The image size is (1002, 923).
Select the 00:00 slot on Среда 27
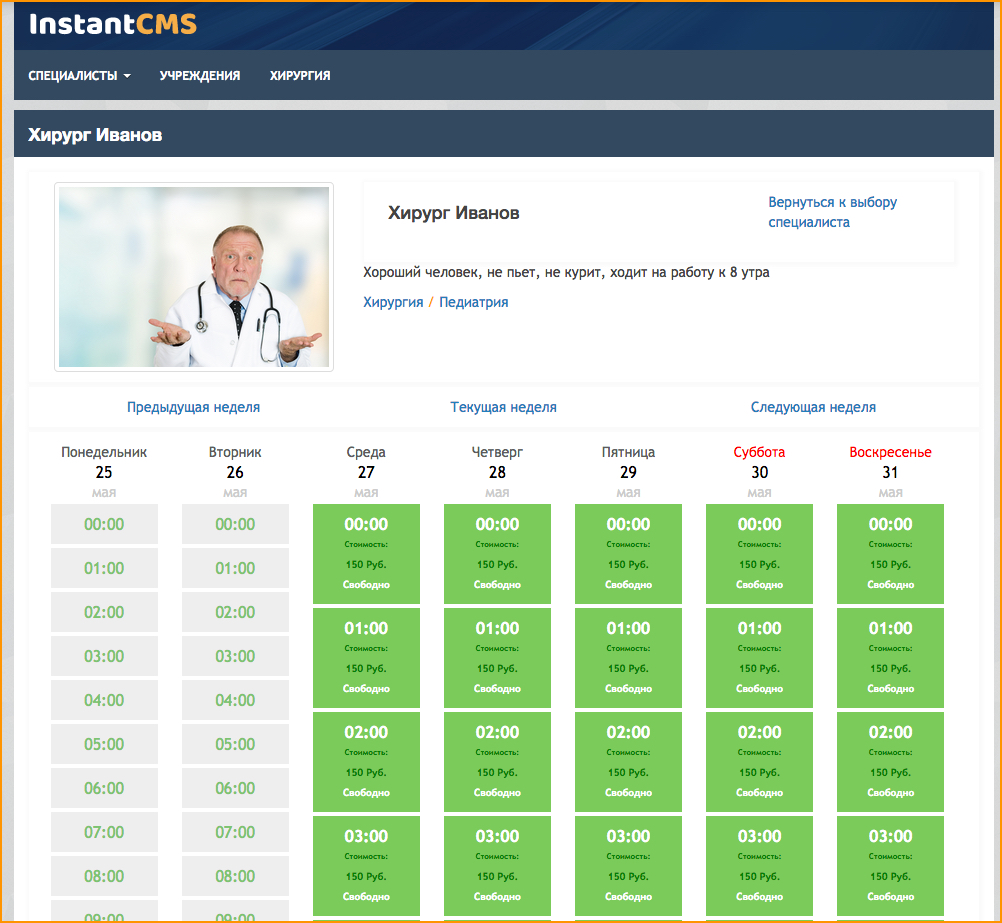(366, 554)
